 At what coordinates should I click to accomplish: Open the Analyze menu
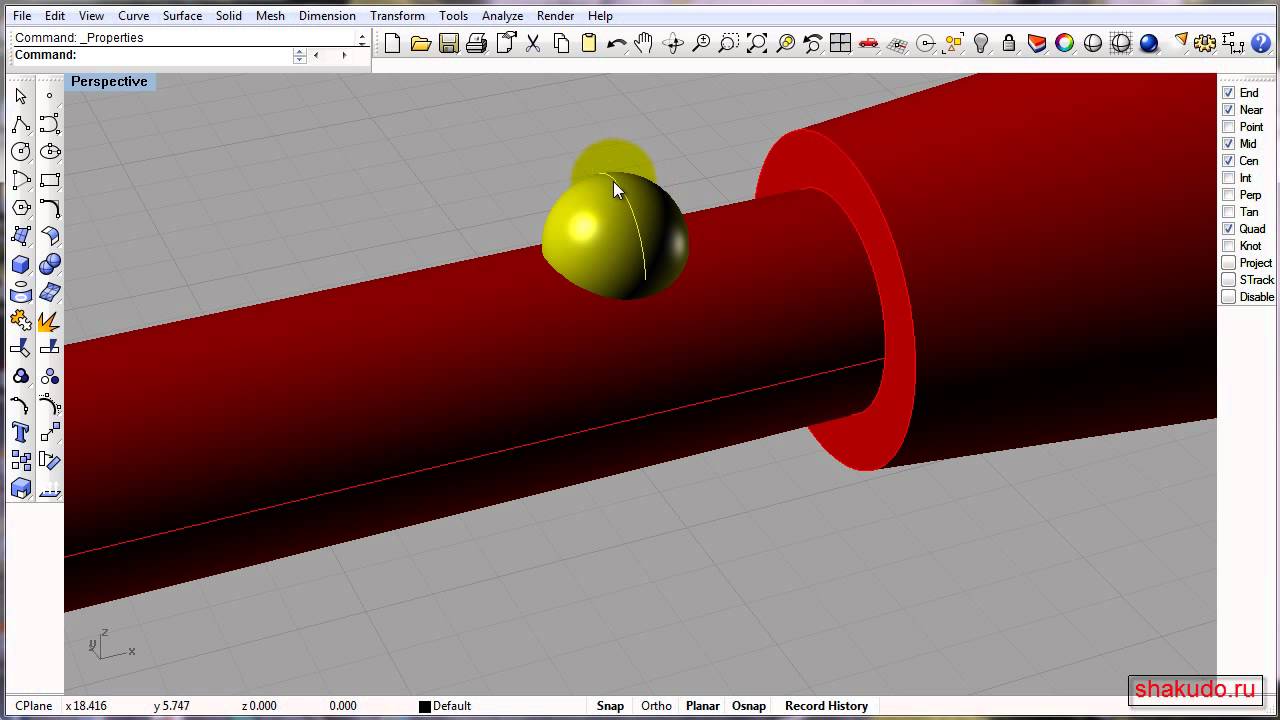(502, 16)
